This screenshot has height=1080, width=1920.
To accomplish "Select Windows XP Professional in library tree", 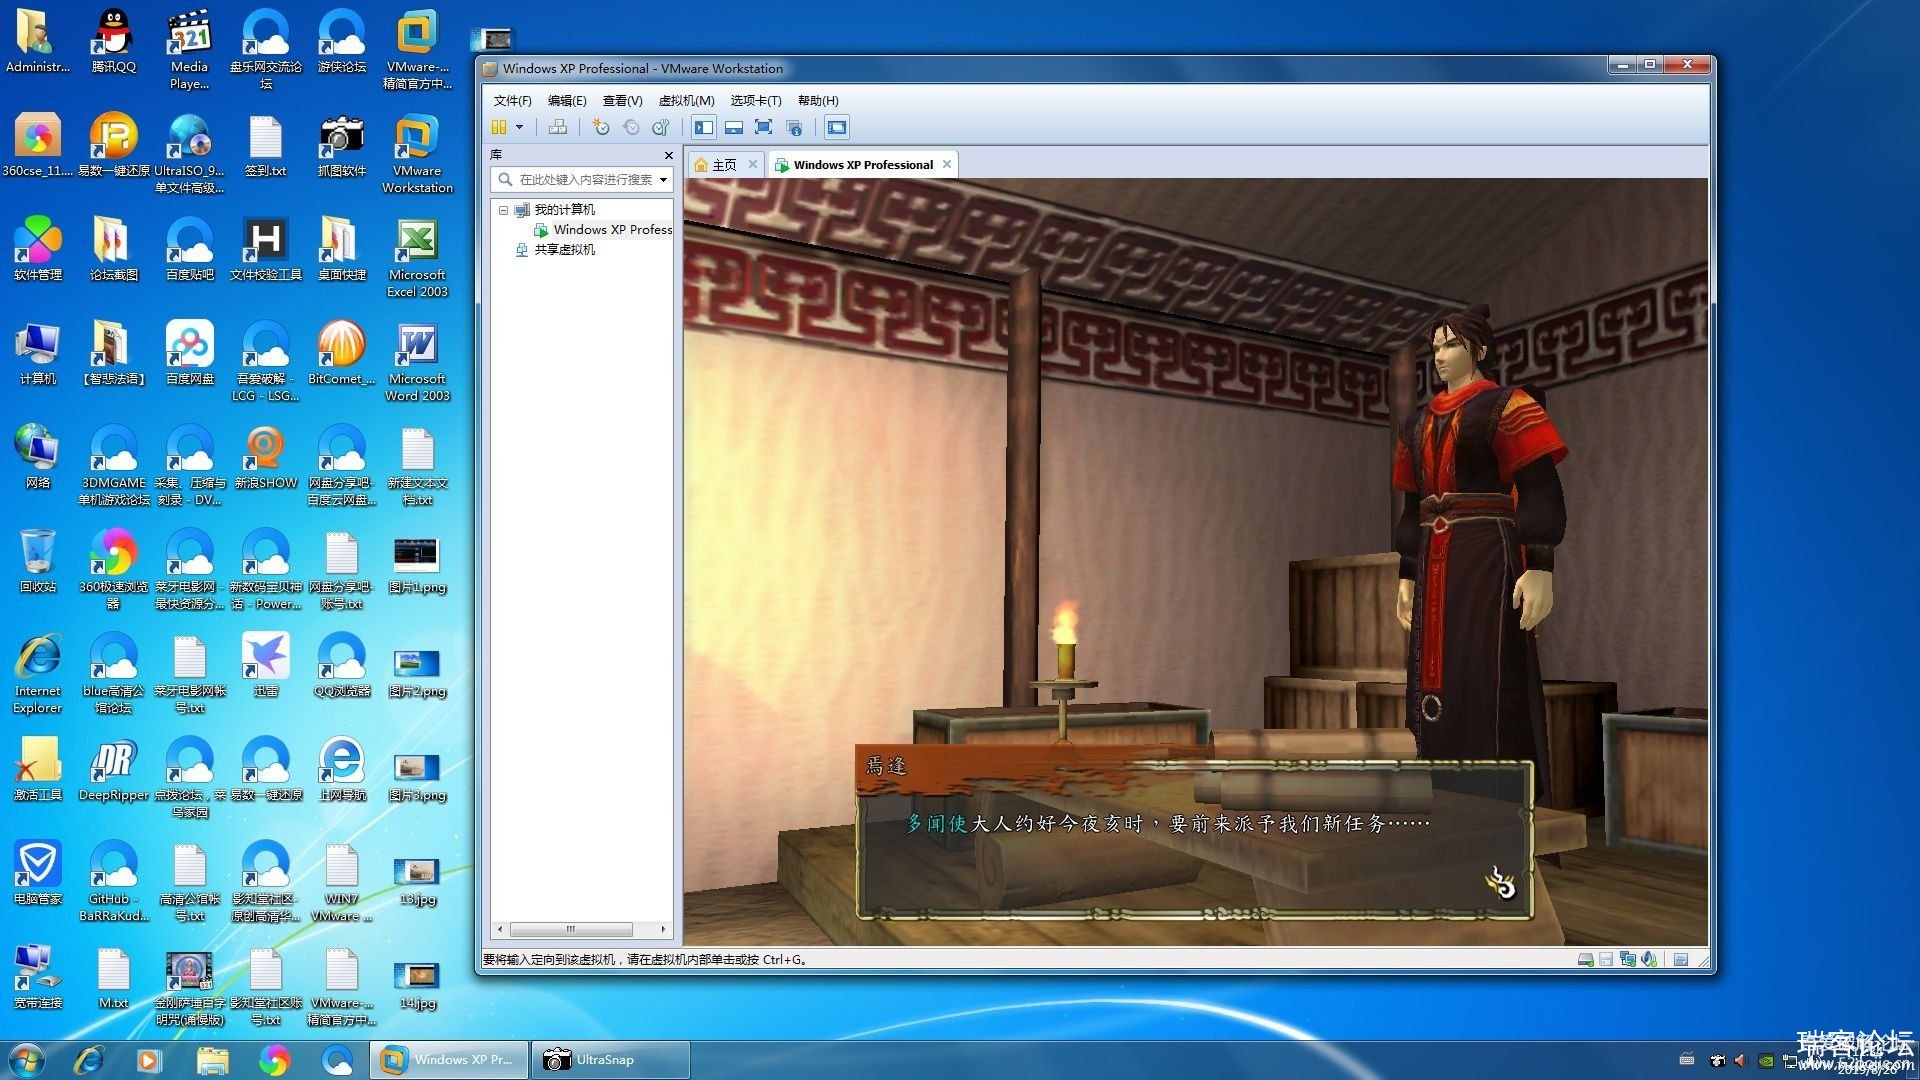I will 612,230.
